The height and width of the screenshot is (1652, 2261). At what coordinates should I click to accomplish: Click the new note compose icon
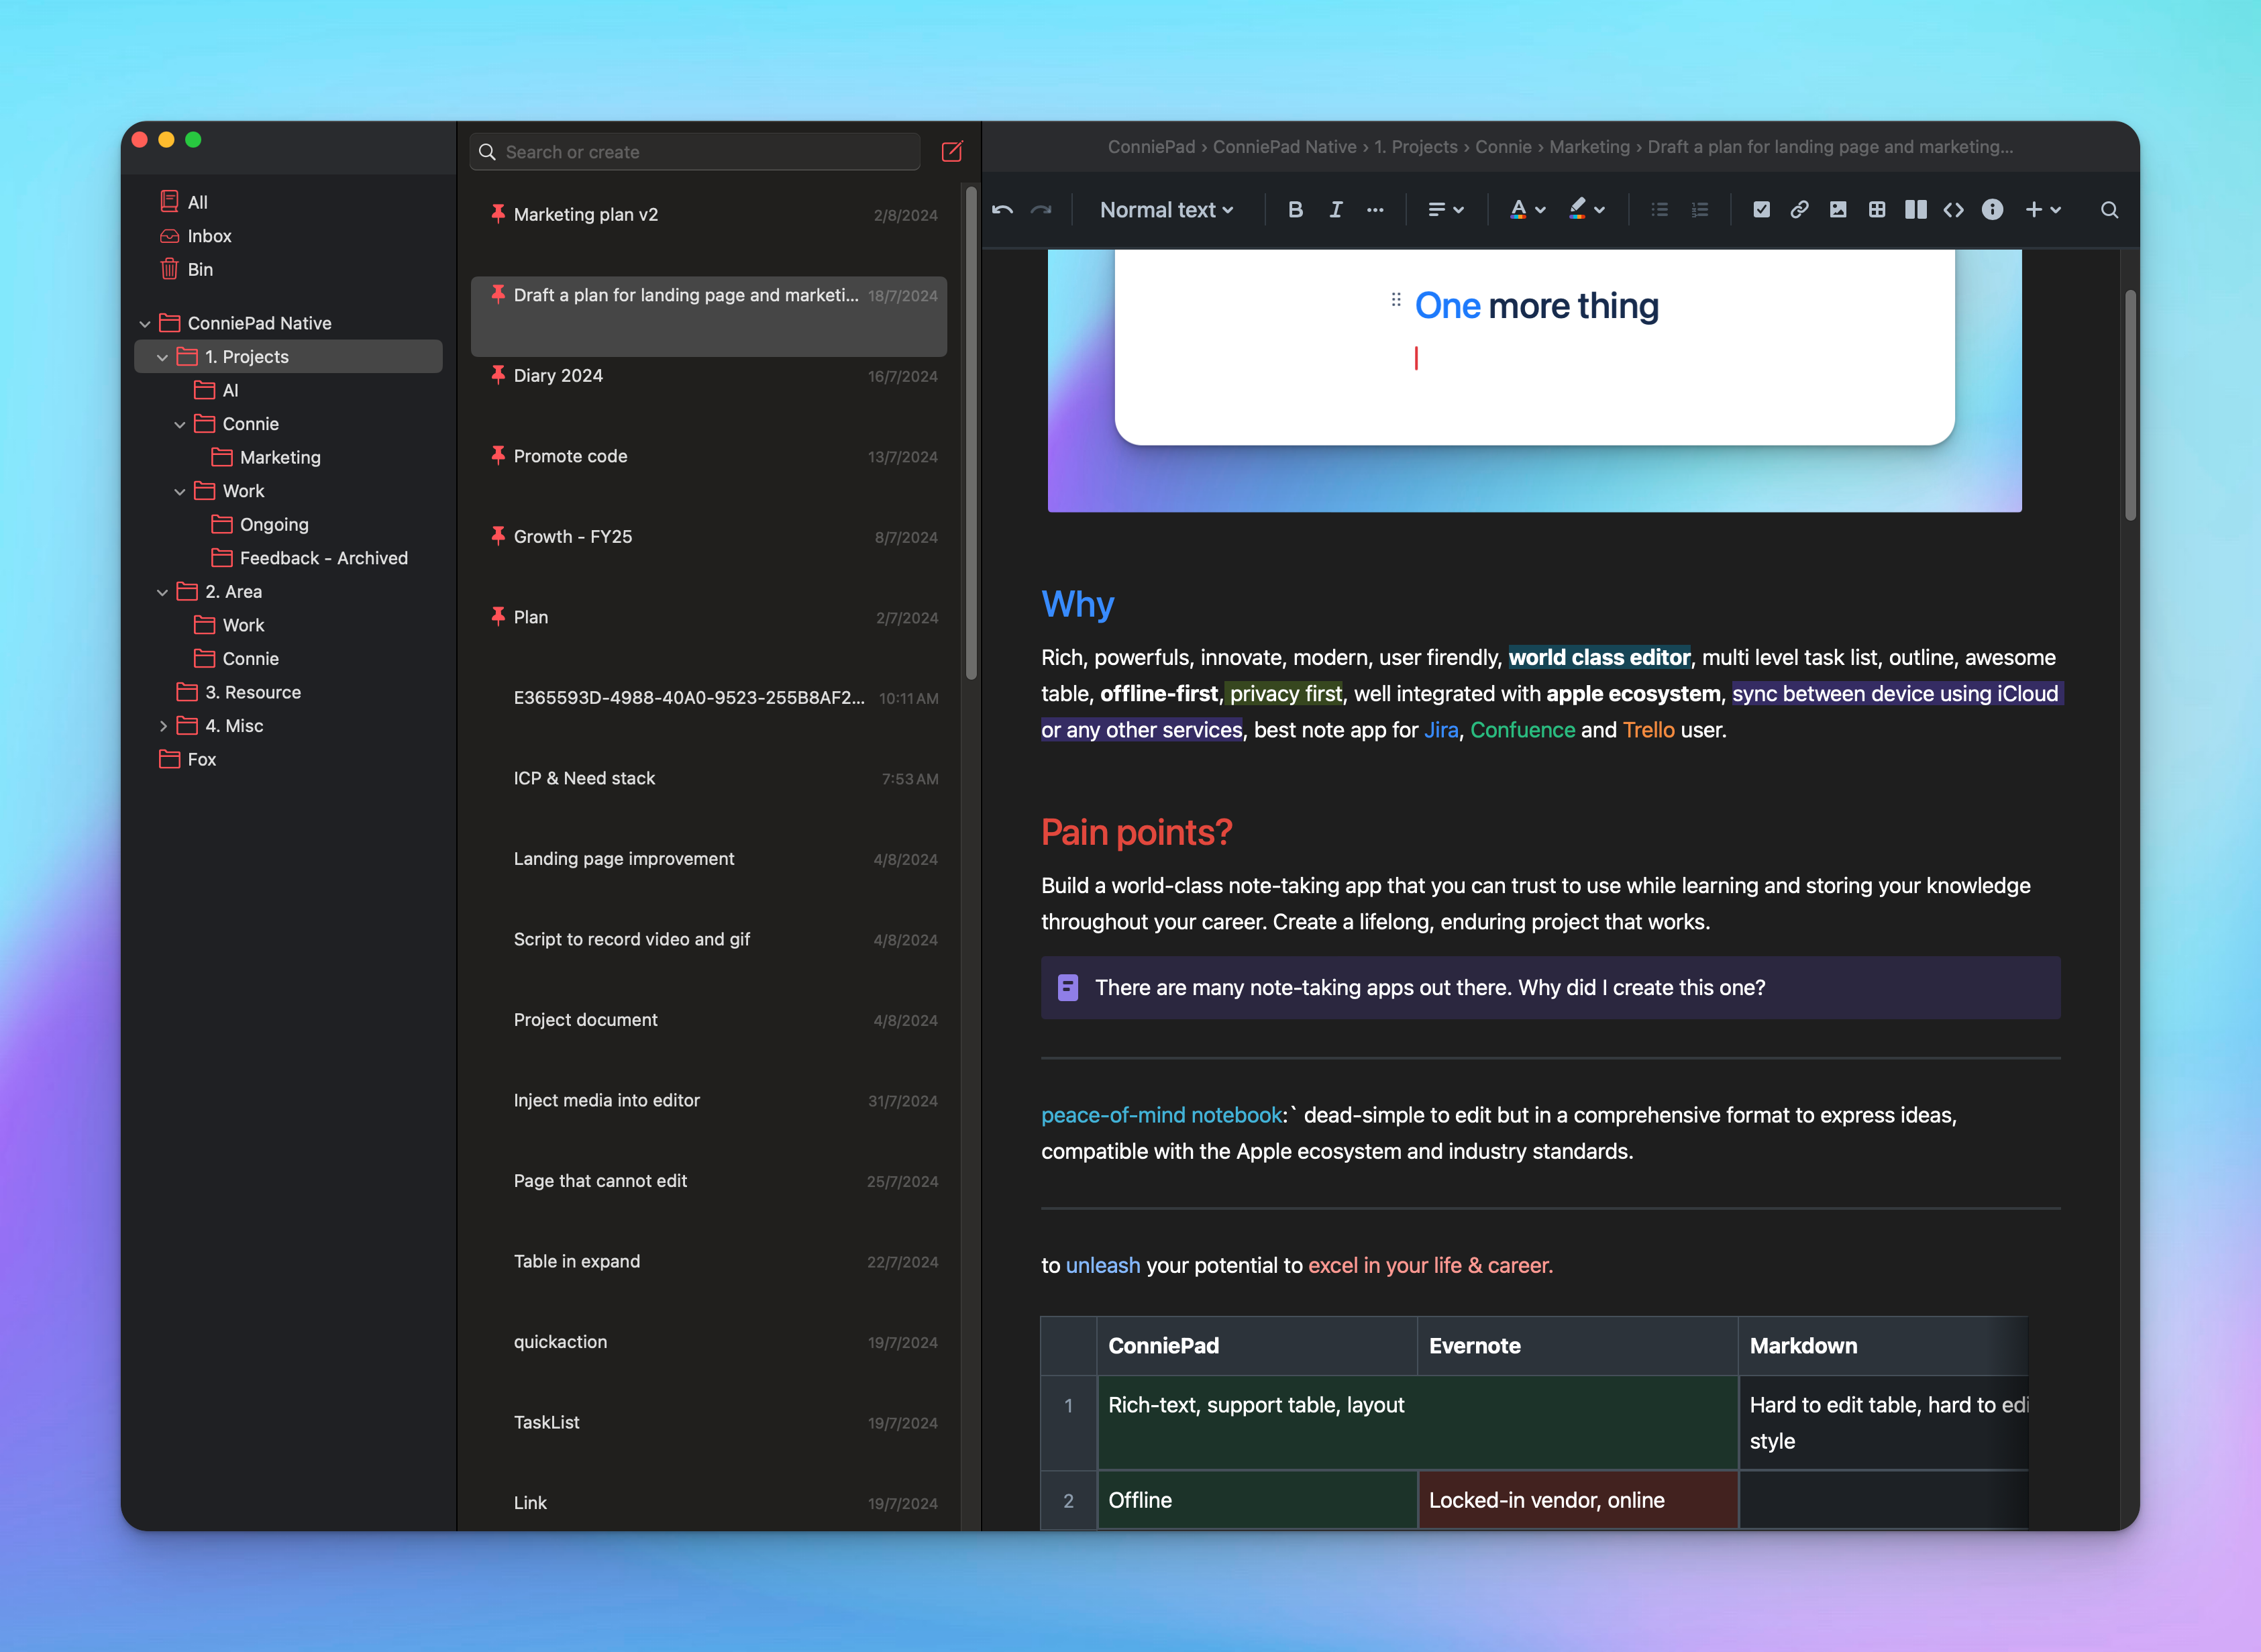pyautogui.click(x=951, y=152)
